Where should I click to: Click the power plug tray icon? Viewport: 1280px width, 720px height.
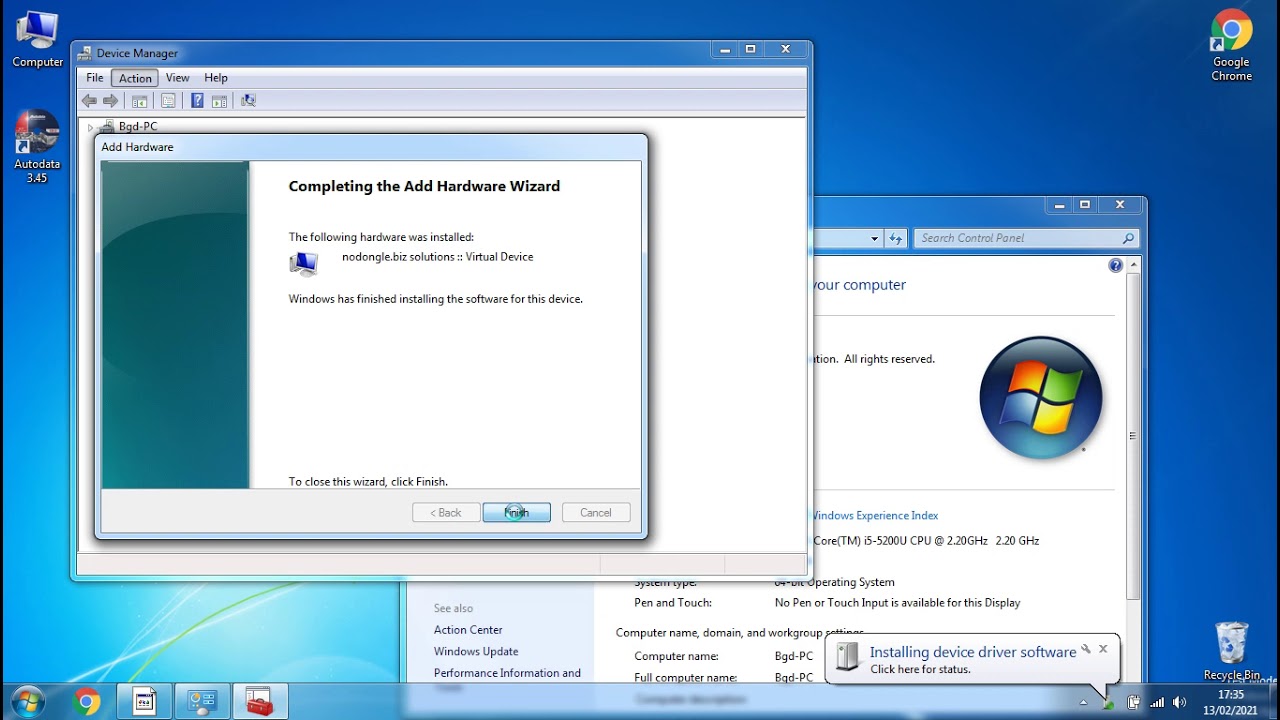point(1134,702)
